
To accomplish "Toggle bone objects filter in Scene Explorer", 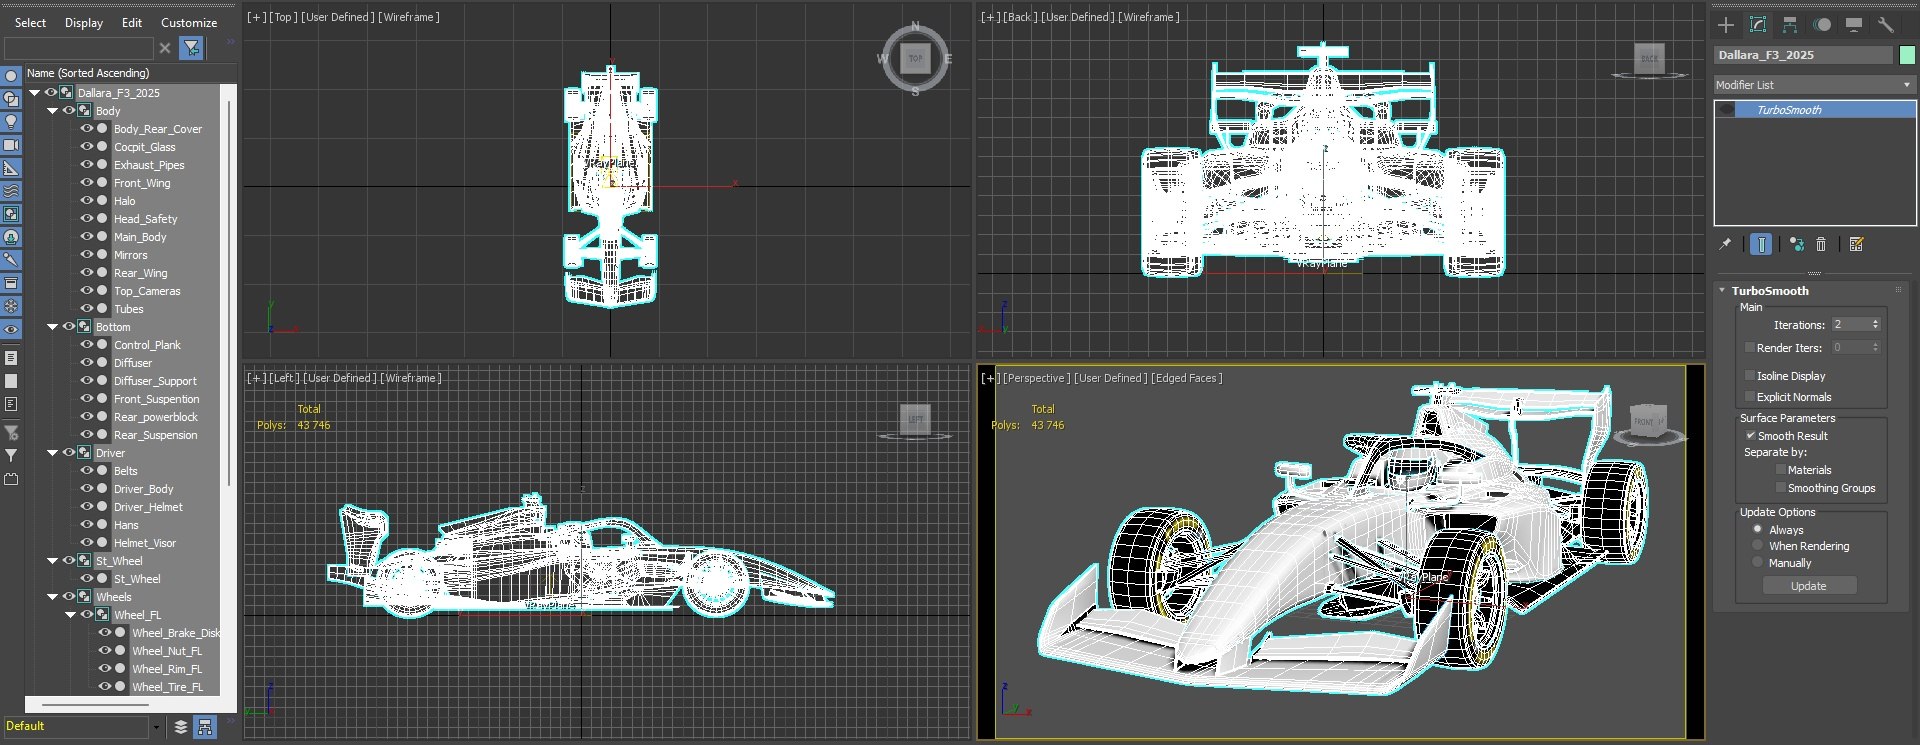I will pyautogui.click(x=11, y=260).
